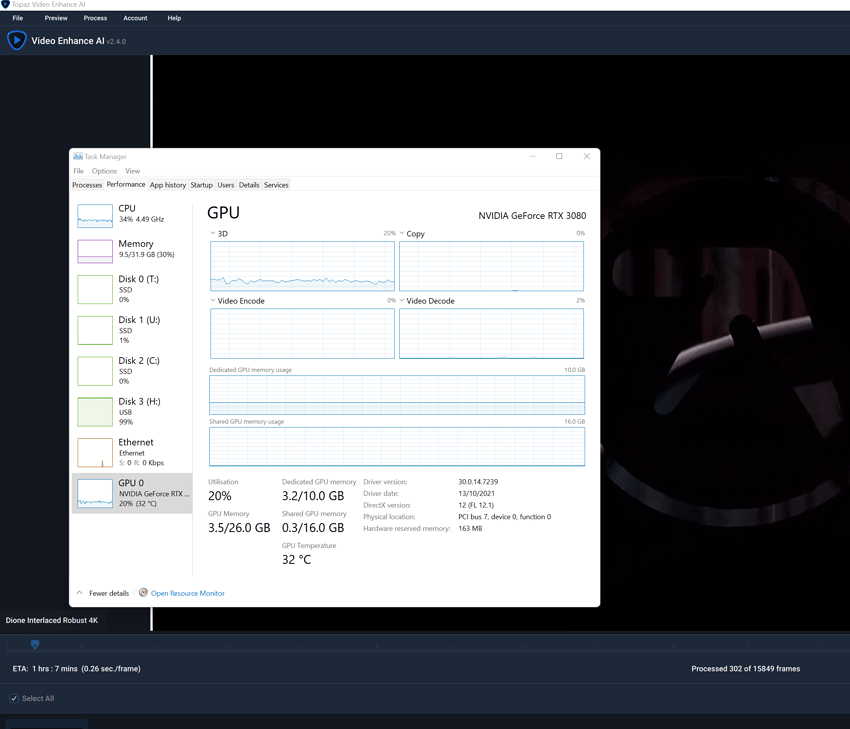Viewport: 850px width, 729px height.
Task: Switch to Processes tab
Action: [87, 185]
